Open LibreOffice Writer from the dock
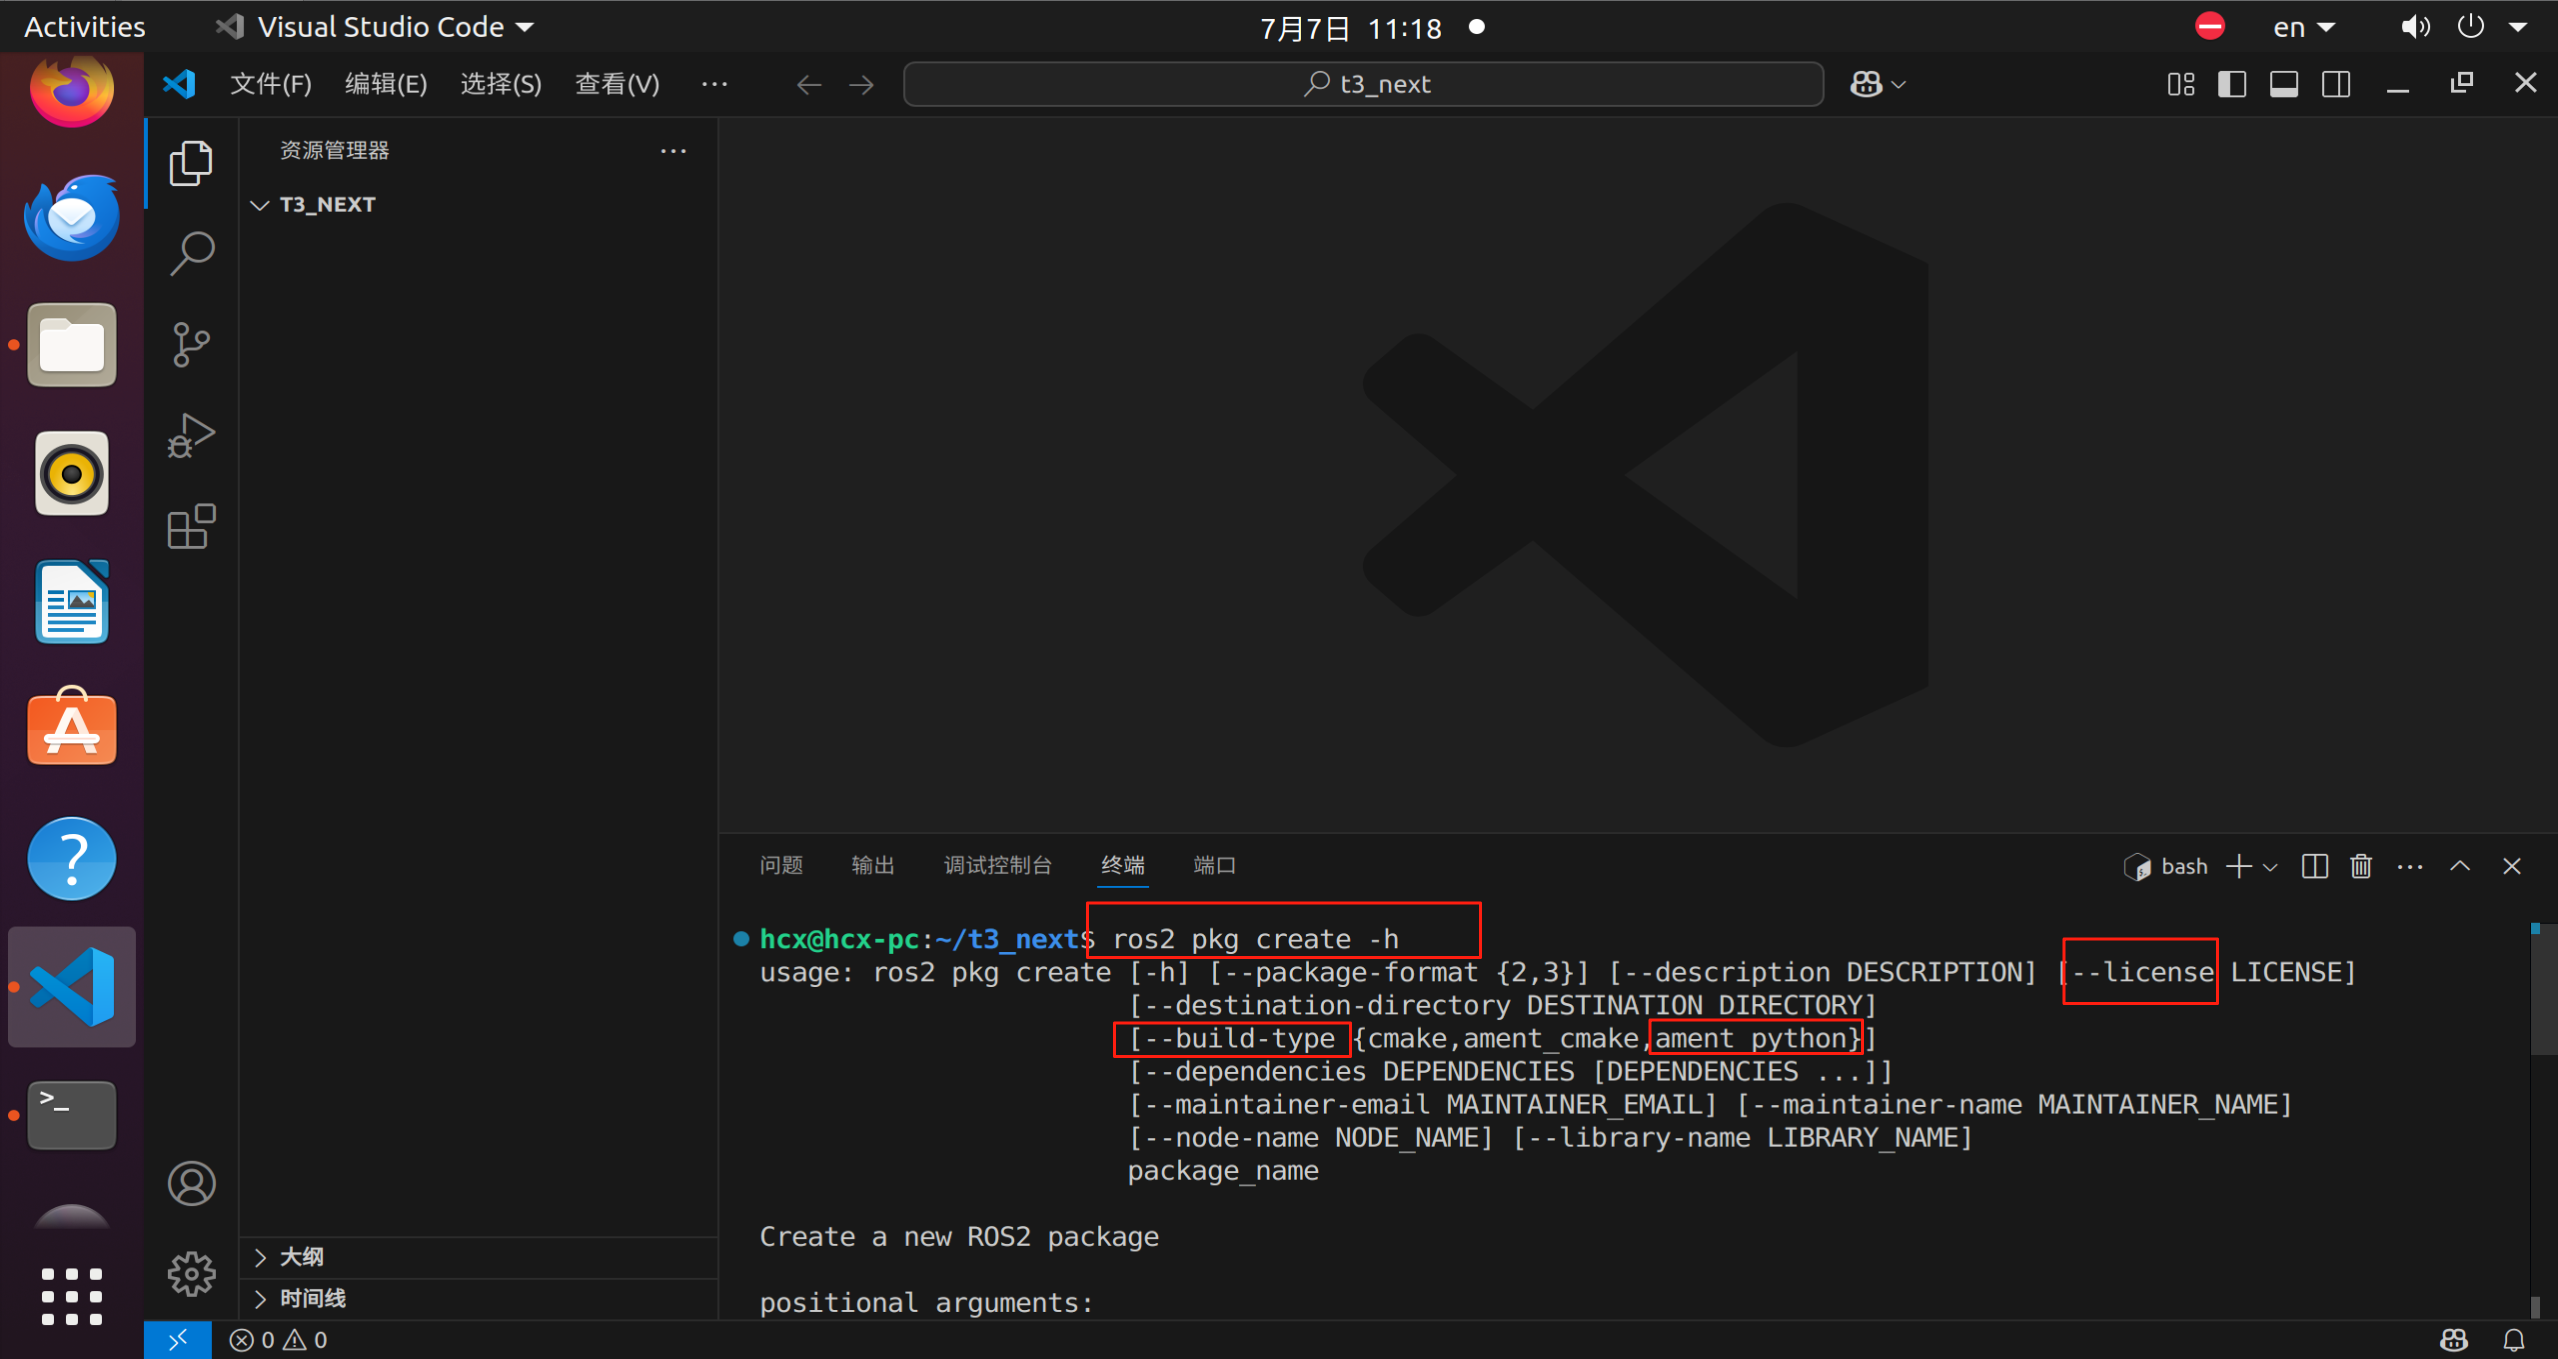The width and height of the screenshot is (2558, 1359). 72,601
